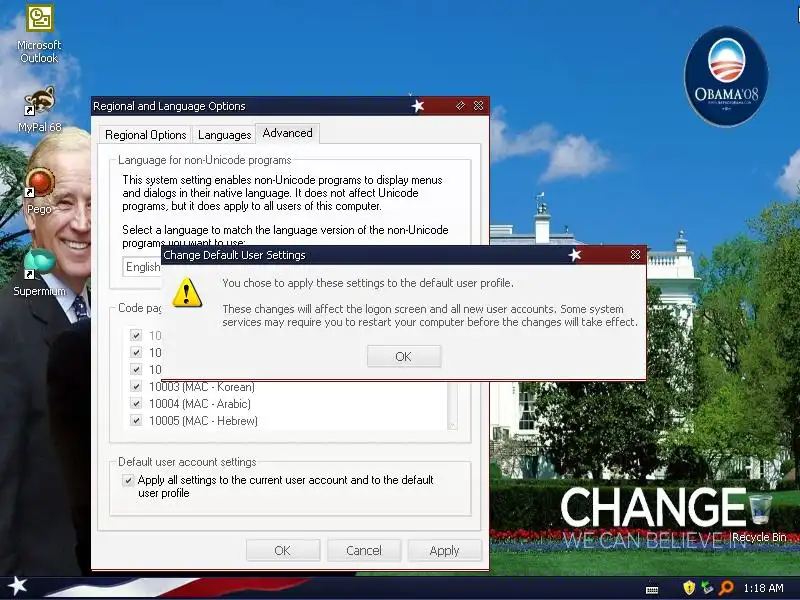The image size is (800, 600).
Task: Click the star Start button on taskbar
Action: [x=17, y=586]
